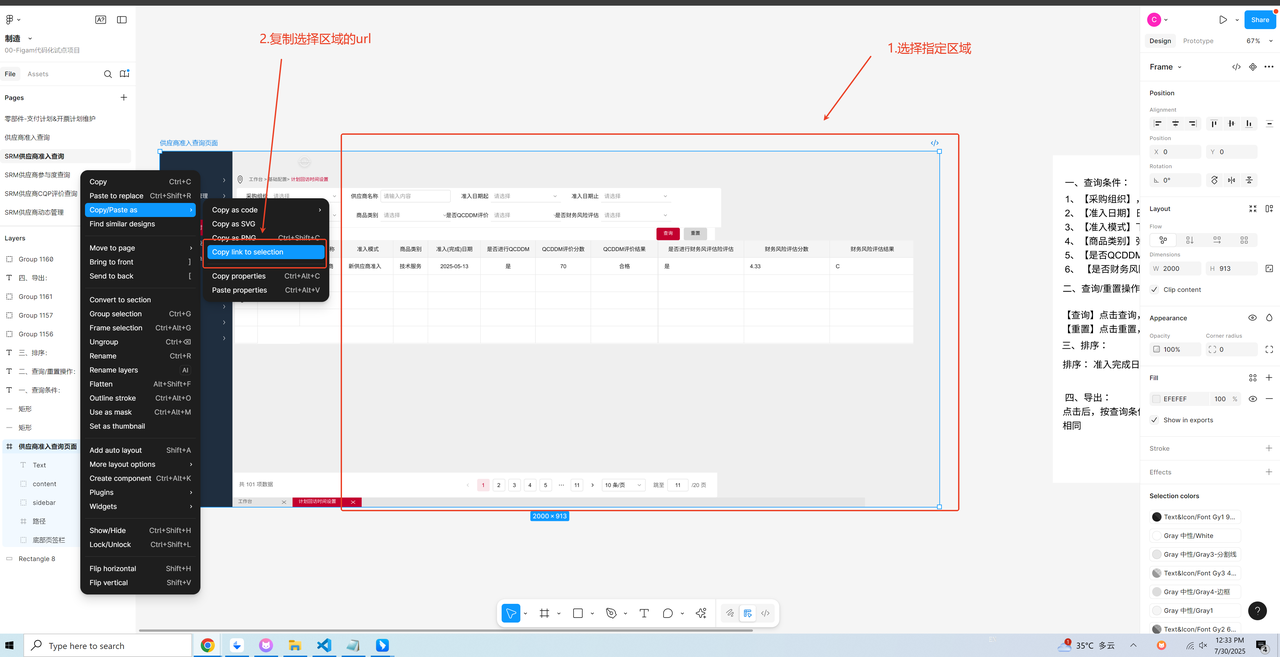The image size is (1280, 657).
Task: Click the search icon in left panel
Action: tap(108, 74)
